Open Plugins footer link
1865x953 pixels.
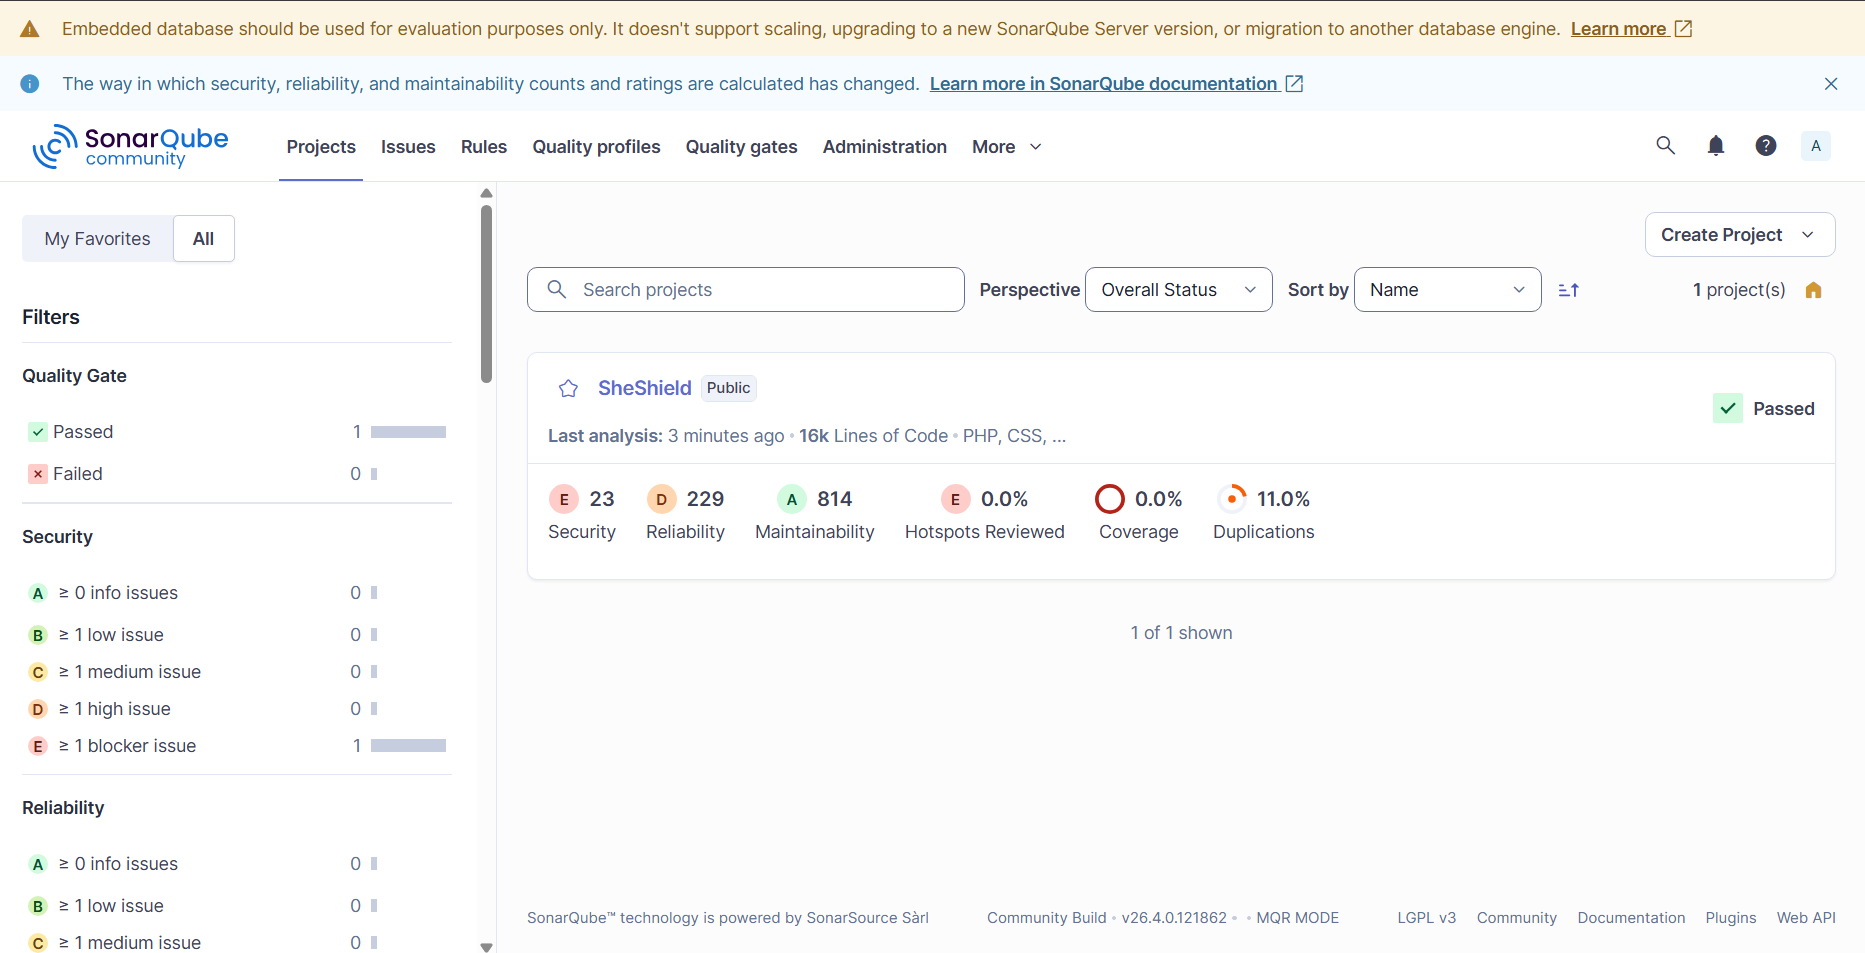click(1731, 918)
